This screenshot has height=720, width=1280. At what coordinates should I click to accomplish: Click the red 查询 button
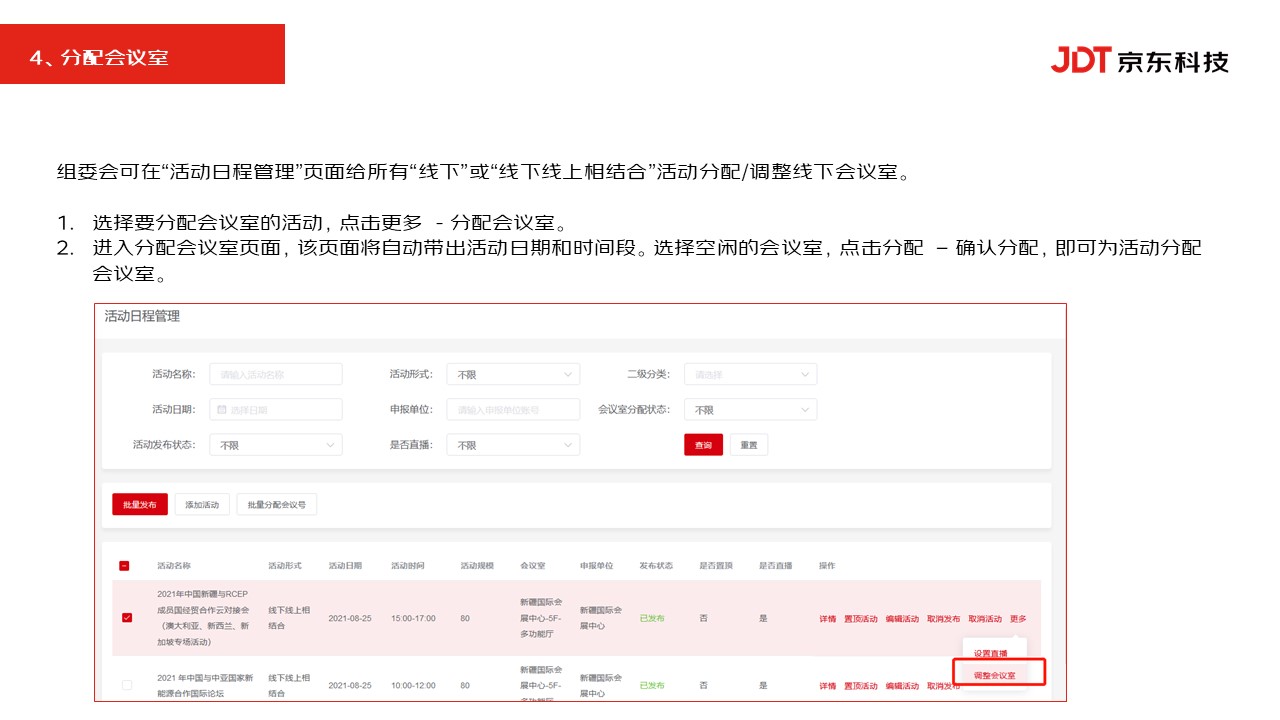(703, 445)
